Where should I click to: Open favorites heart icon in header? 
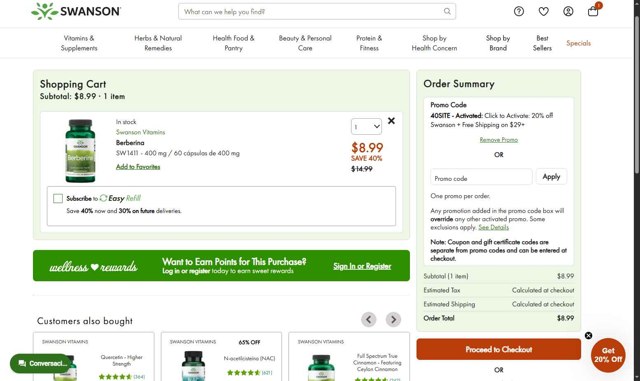click(x=543, y=11)
